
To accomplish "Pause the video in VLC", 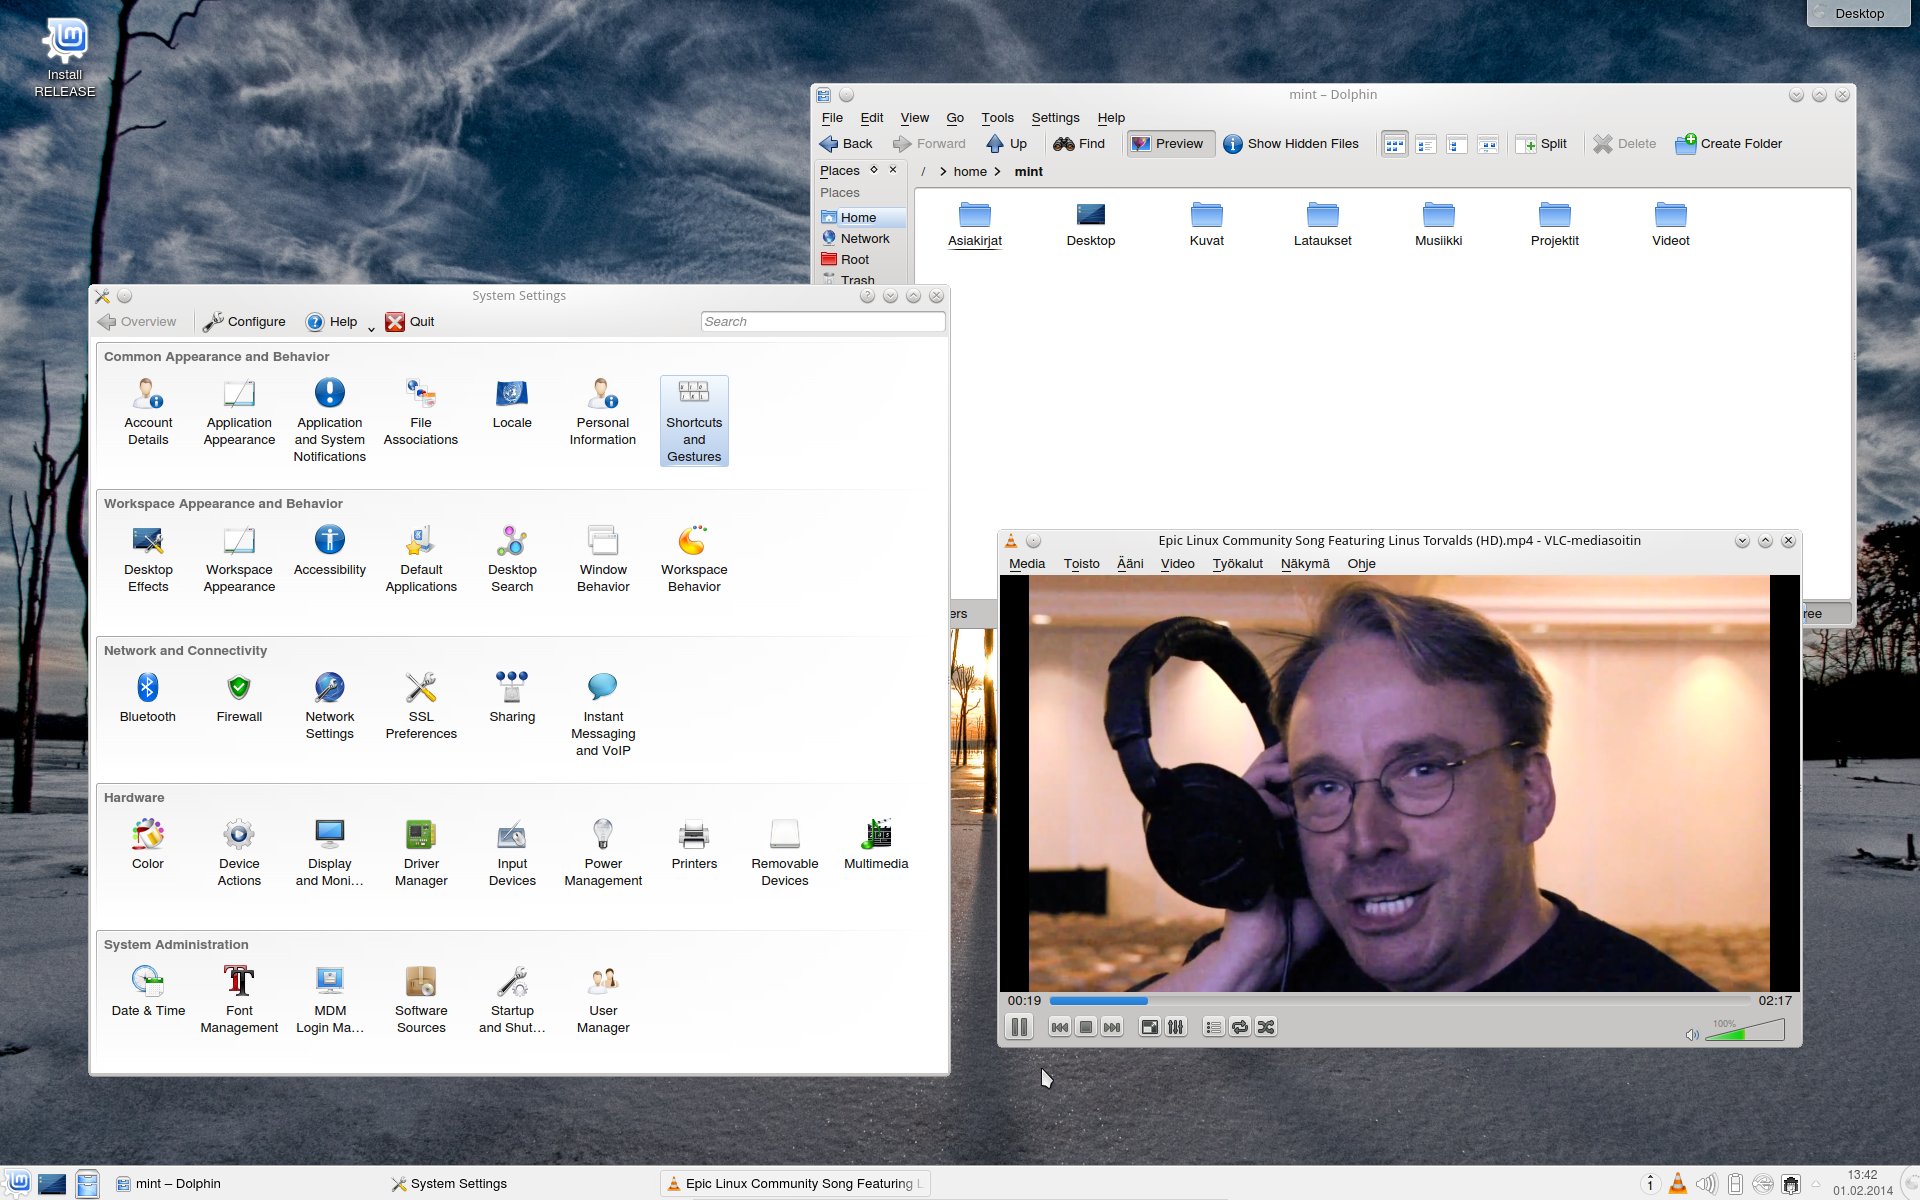I will pyautogui.click(x=1019, y=1027).
